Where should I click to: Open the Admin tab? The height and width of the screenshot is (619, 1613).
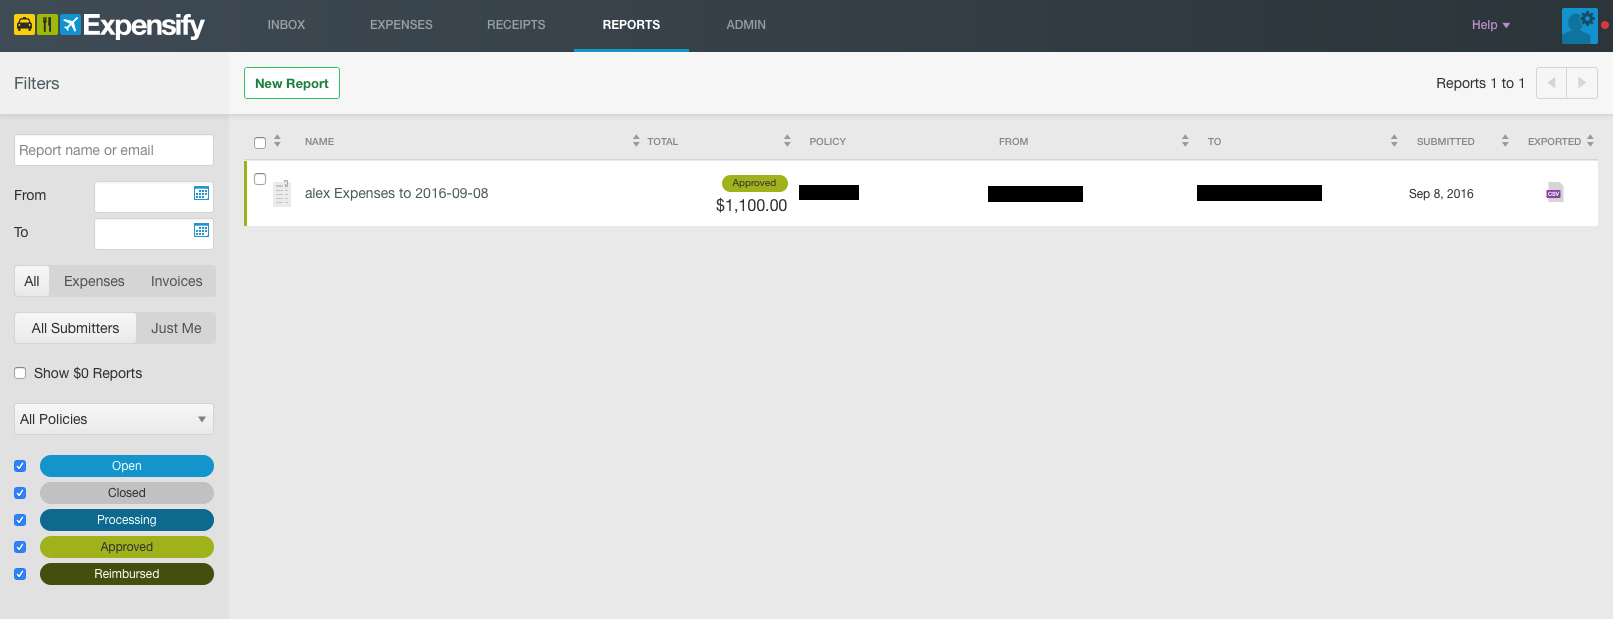click(x=746, y=25)
